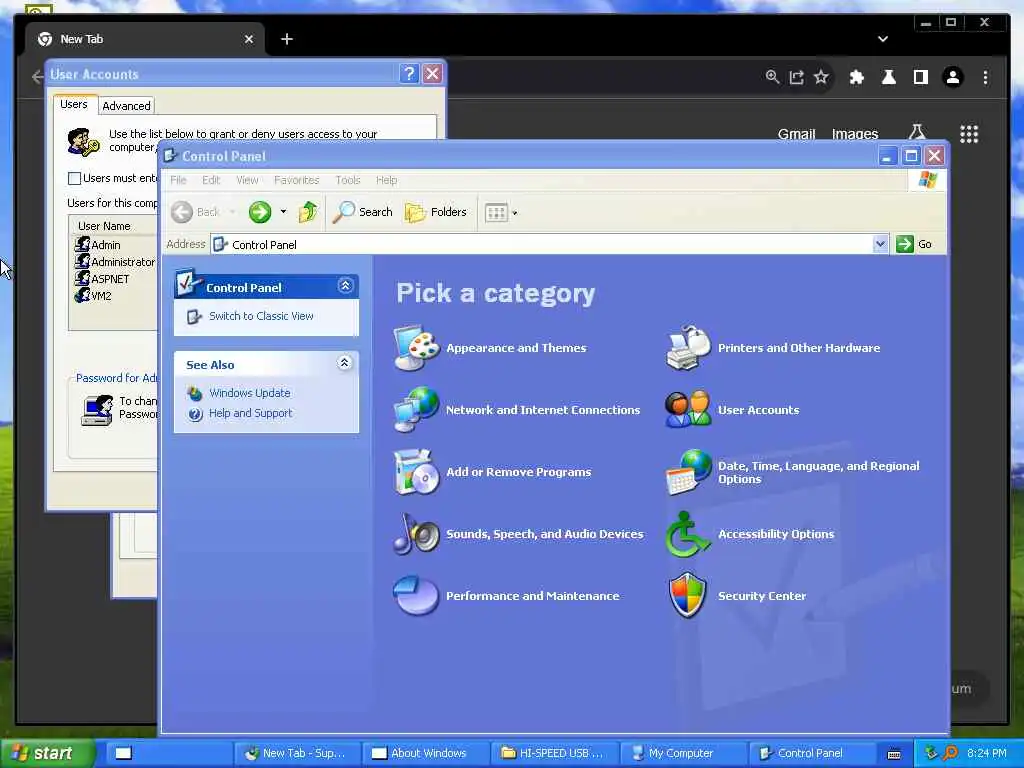Expand the Forward button history dropdown arrow
Image resolution: width=1024 pixels, height=768 pixels.
coord(283,212)
